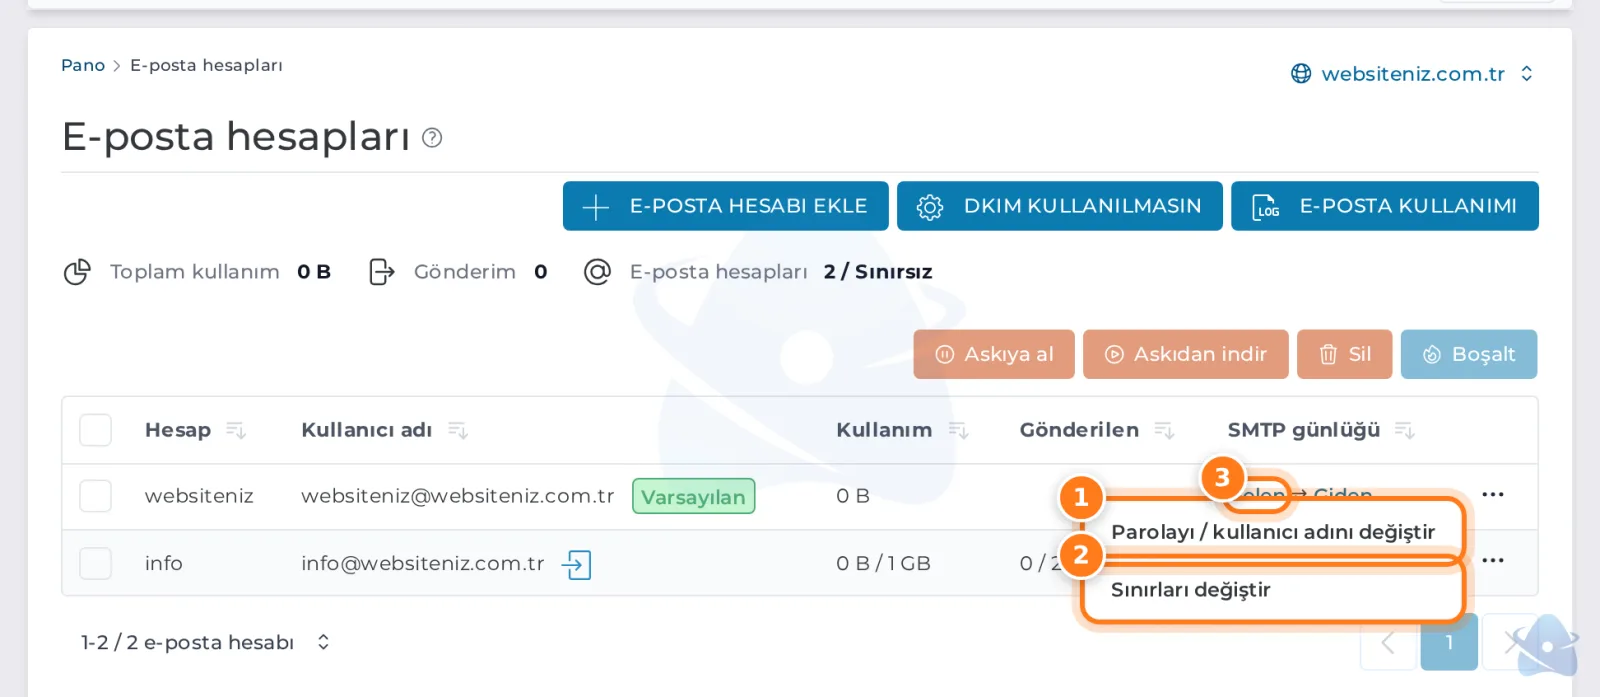This screenshot has width=1600, height=697.
Task: Click the previous page arrow in pagination
Action: pos(1388,642)
